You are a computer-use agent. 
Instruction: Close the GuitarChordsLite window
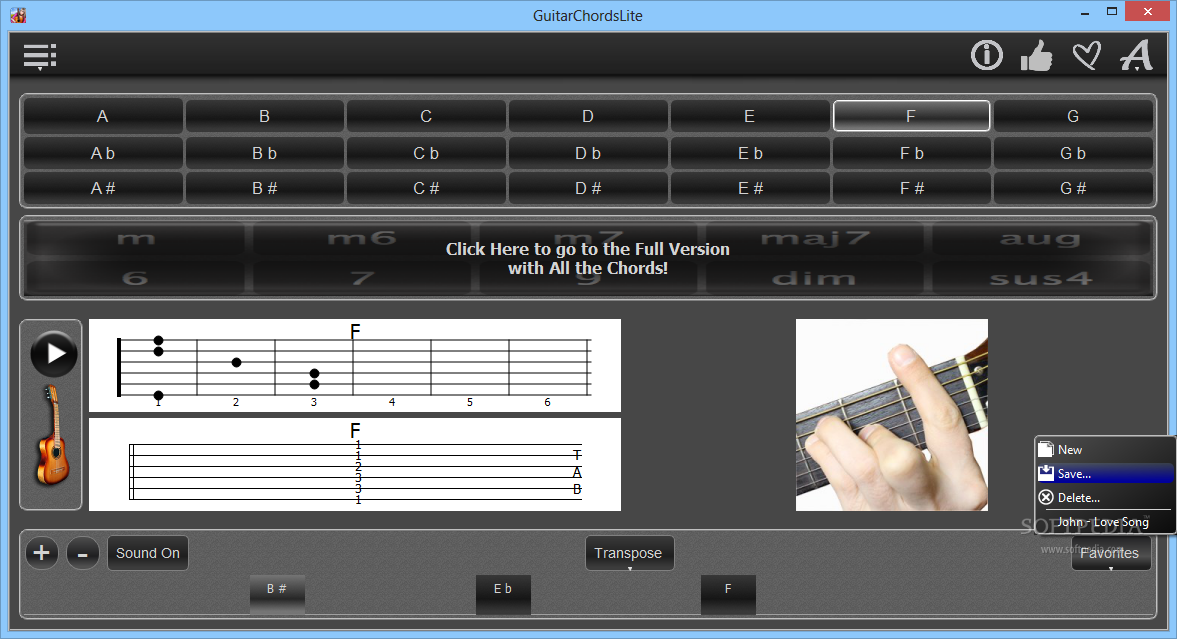[x=1148, y=12]
